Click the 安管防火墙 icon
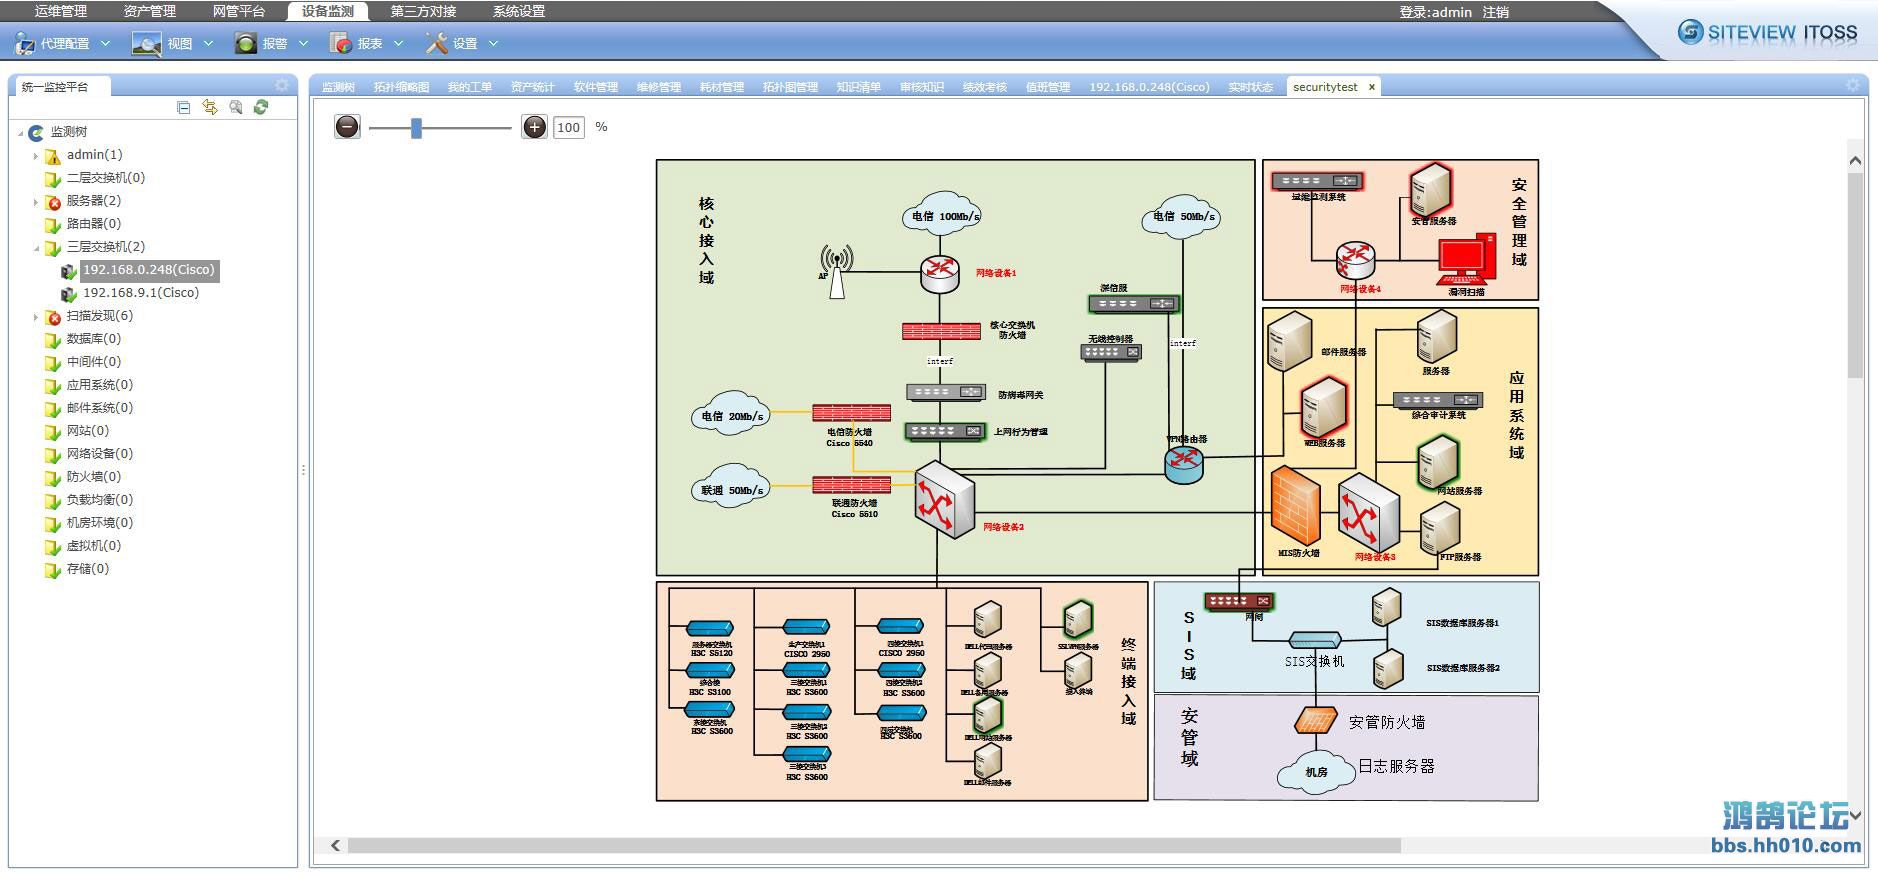Viewport: 1878px width, 873px height. 1315,720
